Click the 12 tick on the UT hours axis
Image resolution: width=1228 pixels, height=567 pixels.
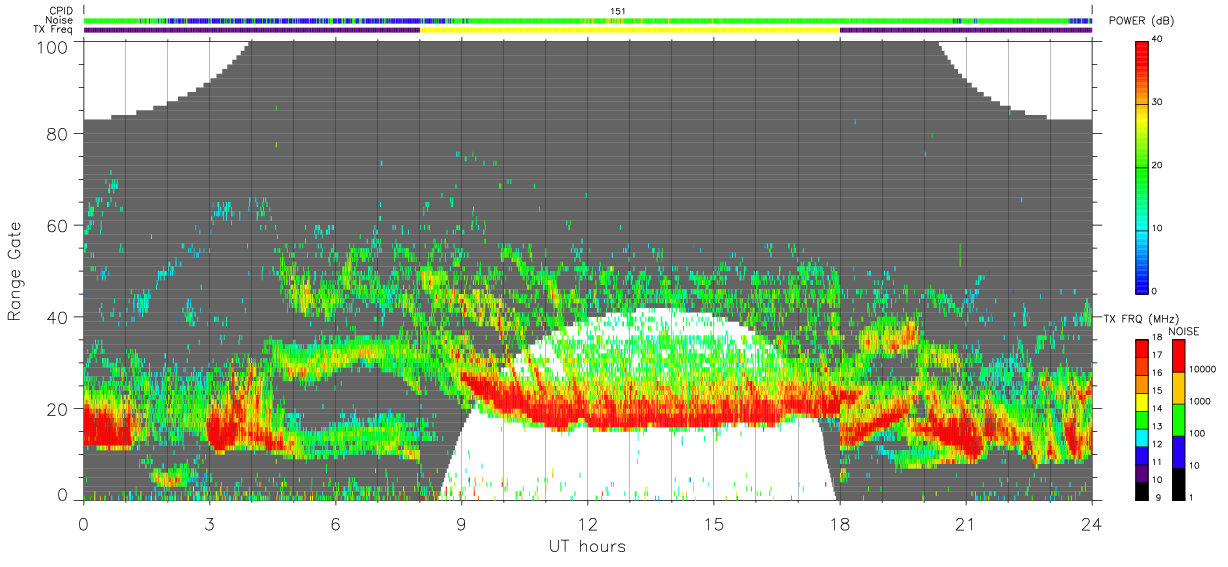click(588, 523)
